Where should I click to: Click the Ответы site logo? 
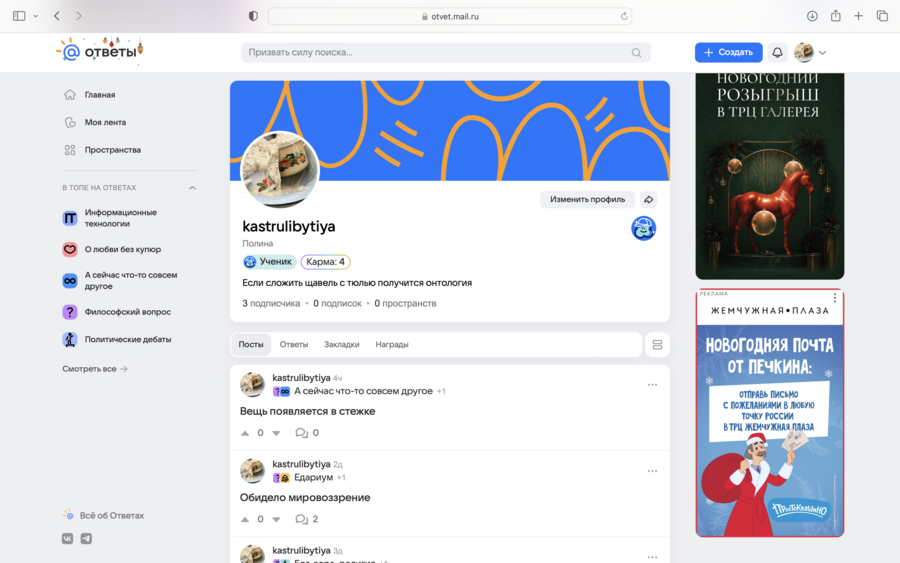(100, 51)
